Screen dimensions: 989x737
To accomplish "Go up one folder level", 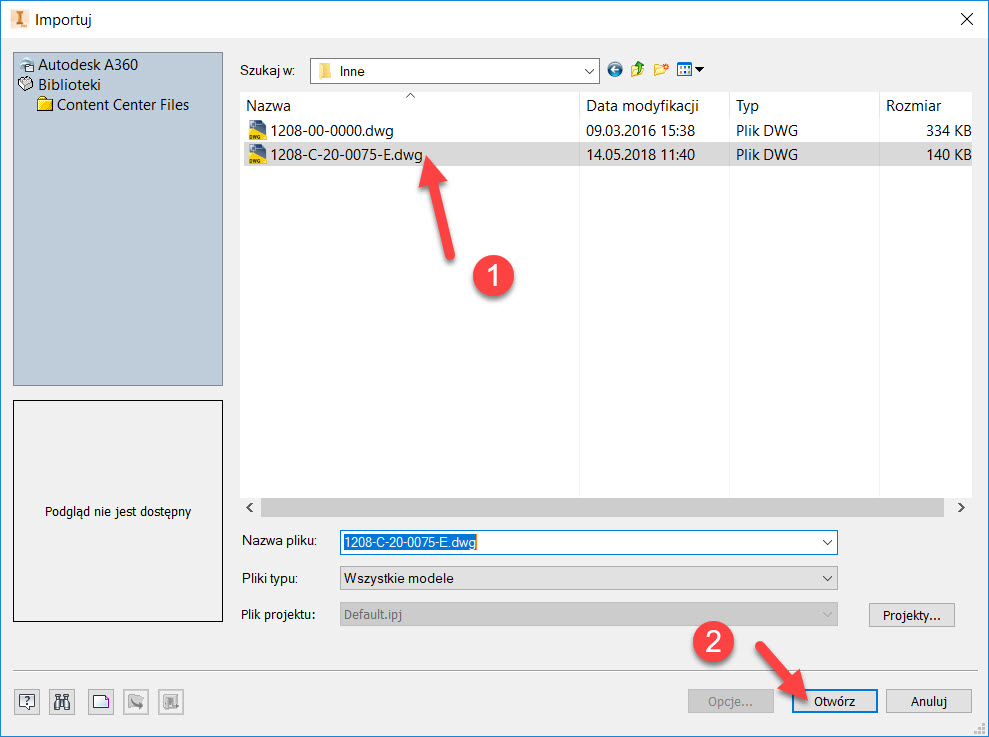I will tap(637, 70).
